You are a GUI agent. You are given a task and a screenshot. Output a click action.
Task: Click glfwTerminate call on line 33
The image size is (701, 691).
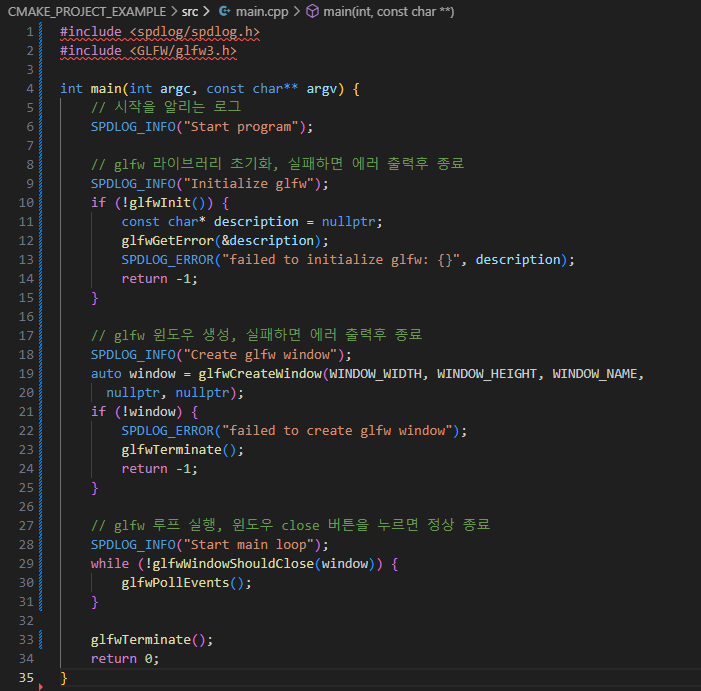[141, 640]
